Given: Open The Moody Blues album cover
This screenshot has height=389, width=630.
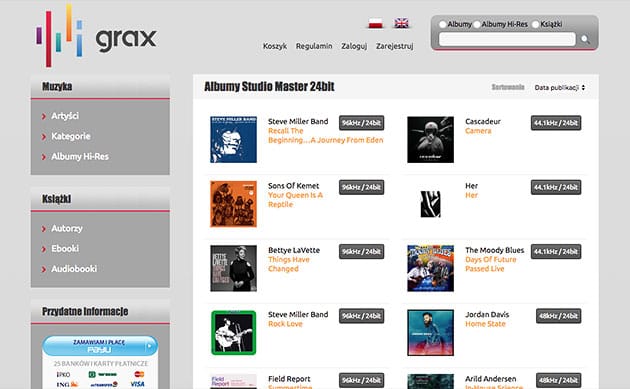Looking at the screenshot, I should pyautogui.click(x=430, y=268).
